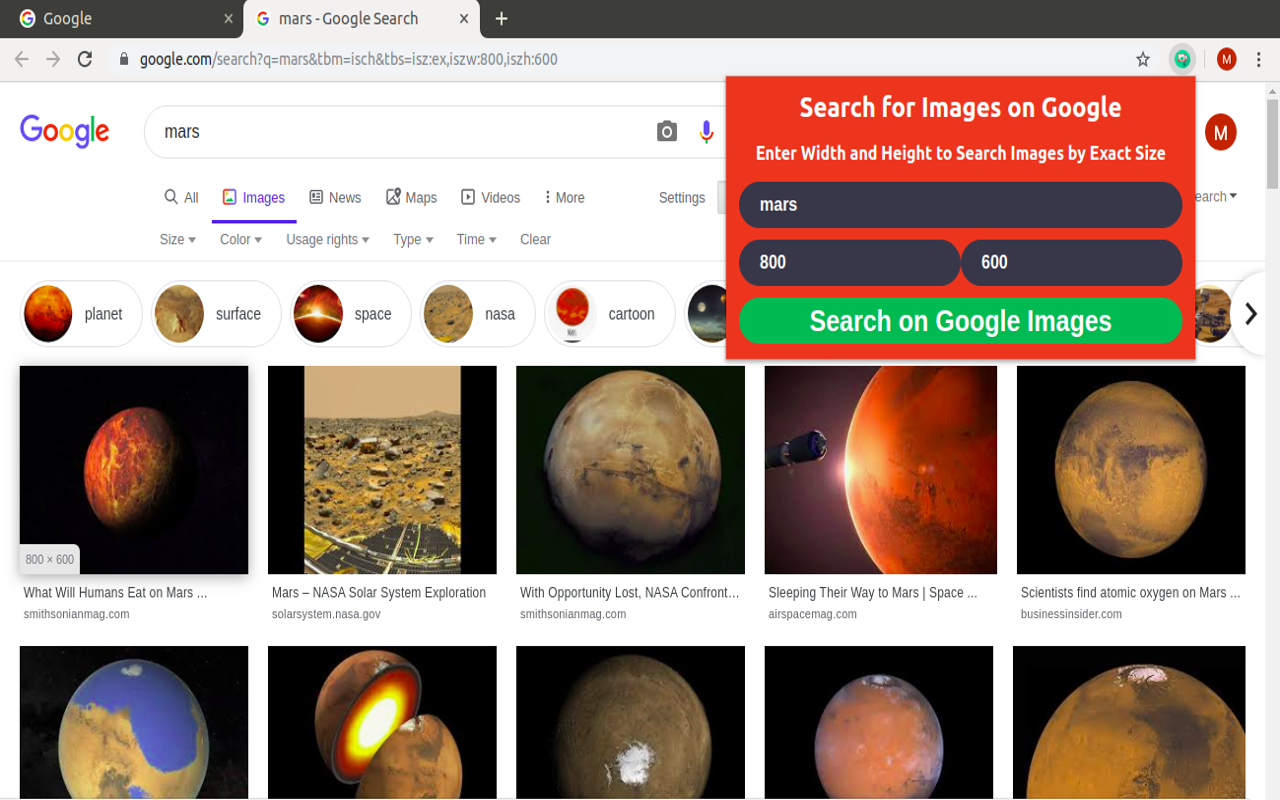Click solarsystem.nasa.gov source text
The height and width of the screenshot is (800, 1280).
326,614
